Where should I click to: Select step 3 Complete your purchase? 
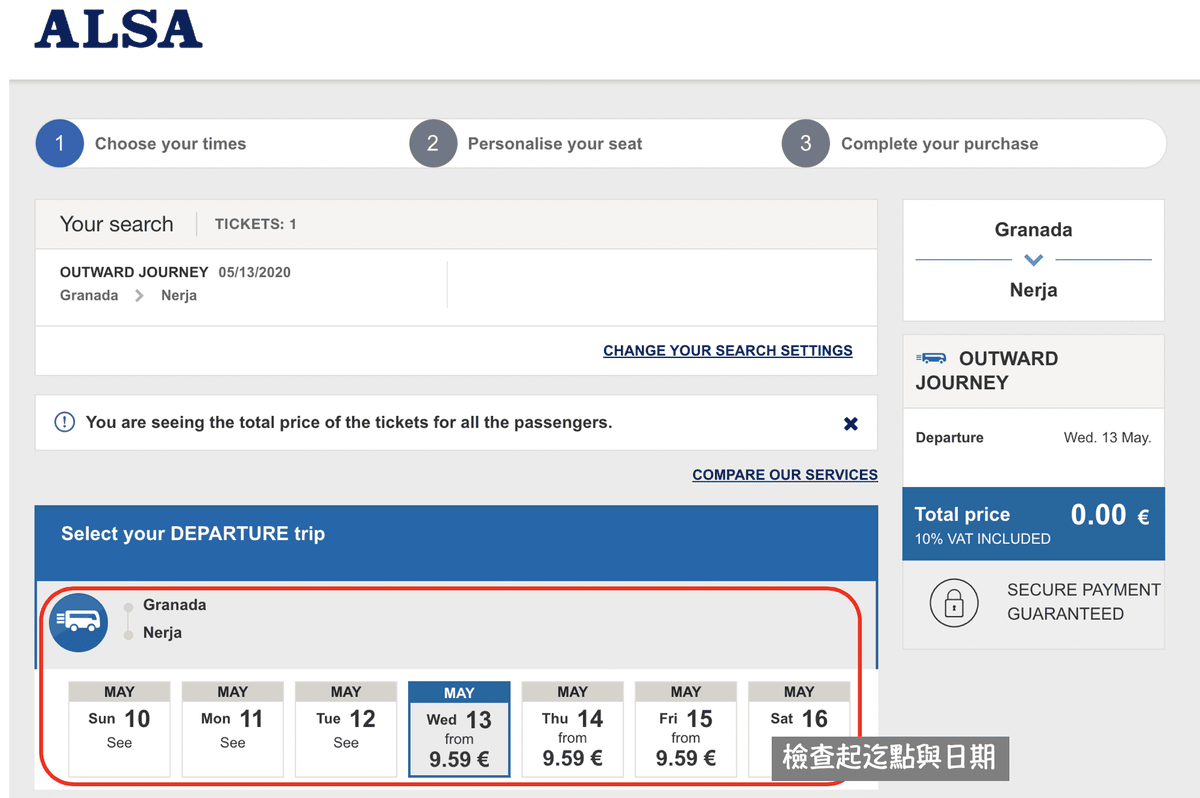(910, 143)
